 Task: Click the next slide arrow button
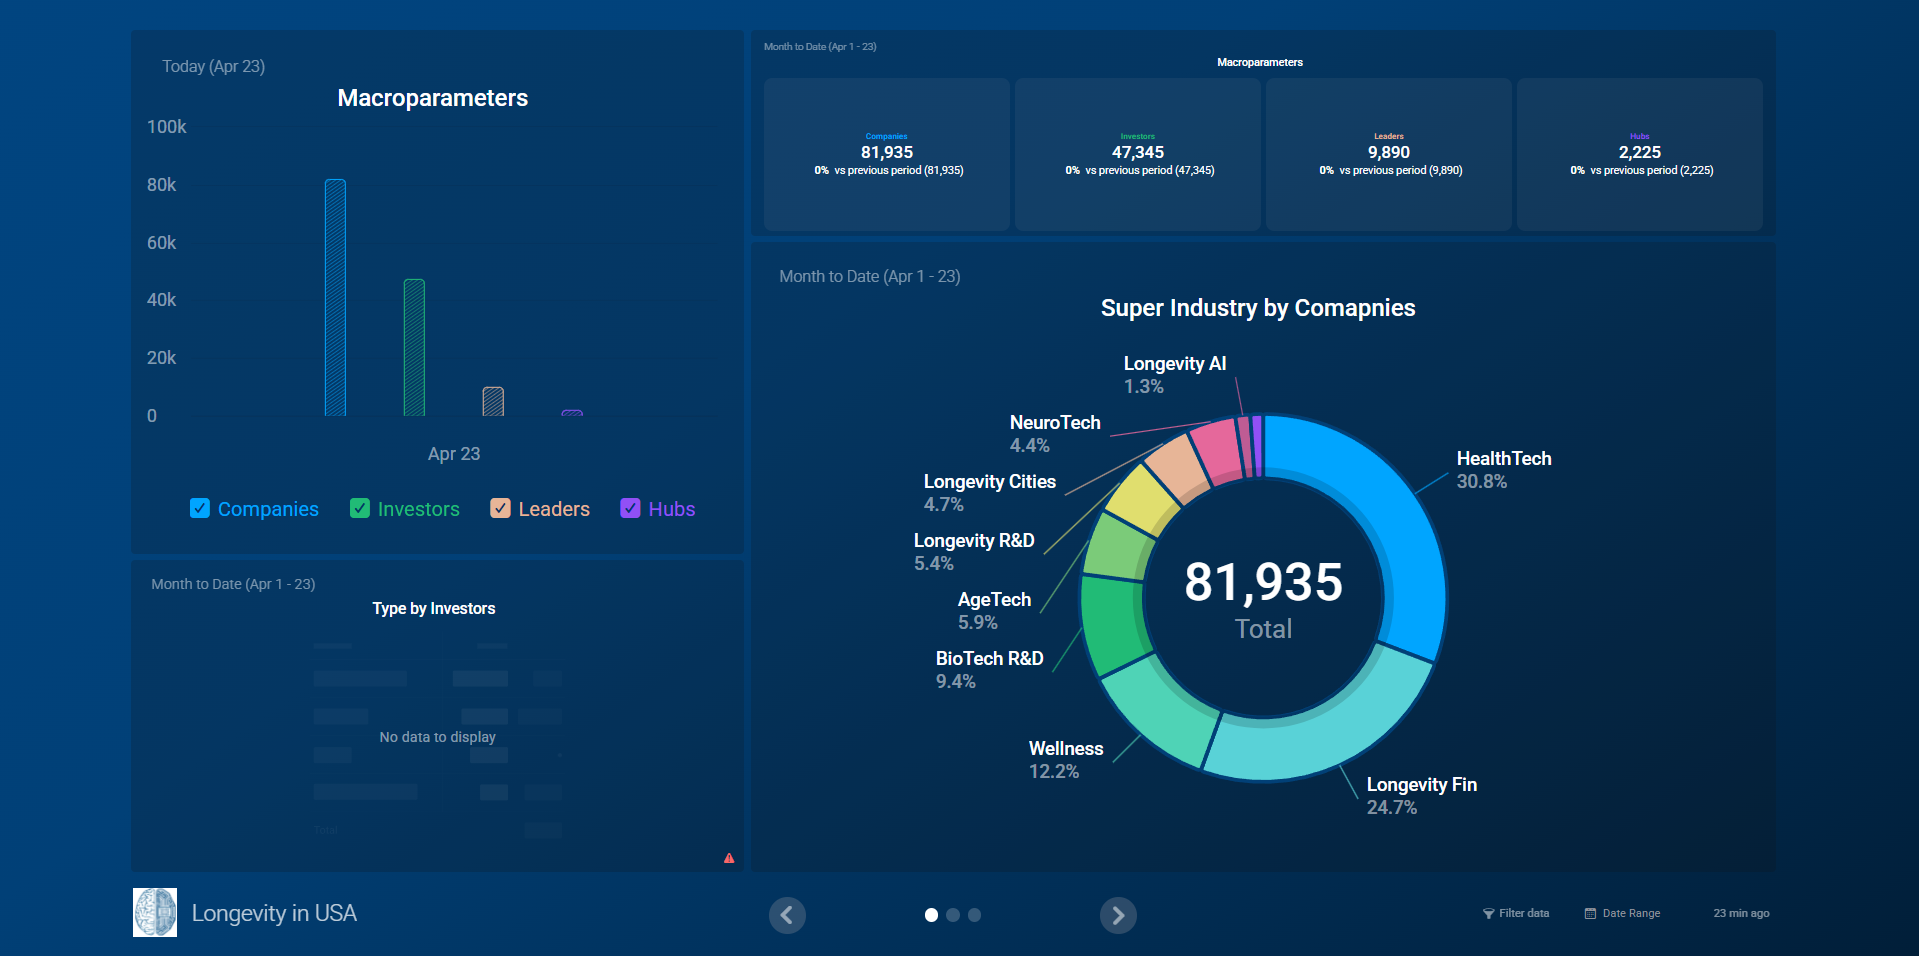tap(1118, 915)
